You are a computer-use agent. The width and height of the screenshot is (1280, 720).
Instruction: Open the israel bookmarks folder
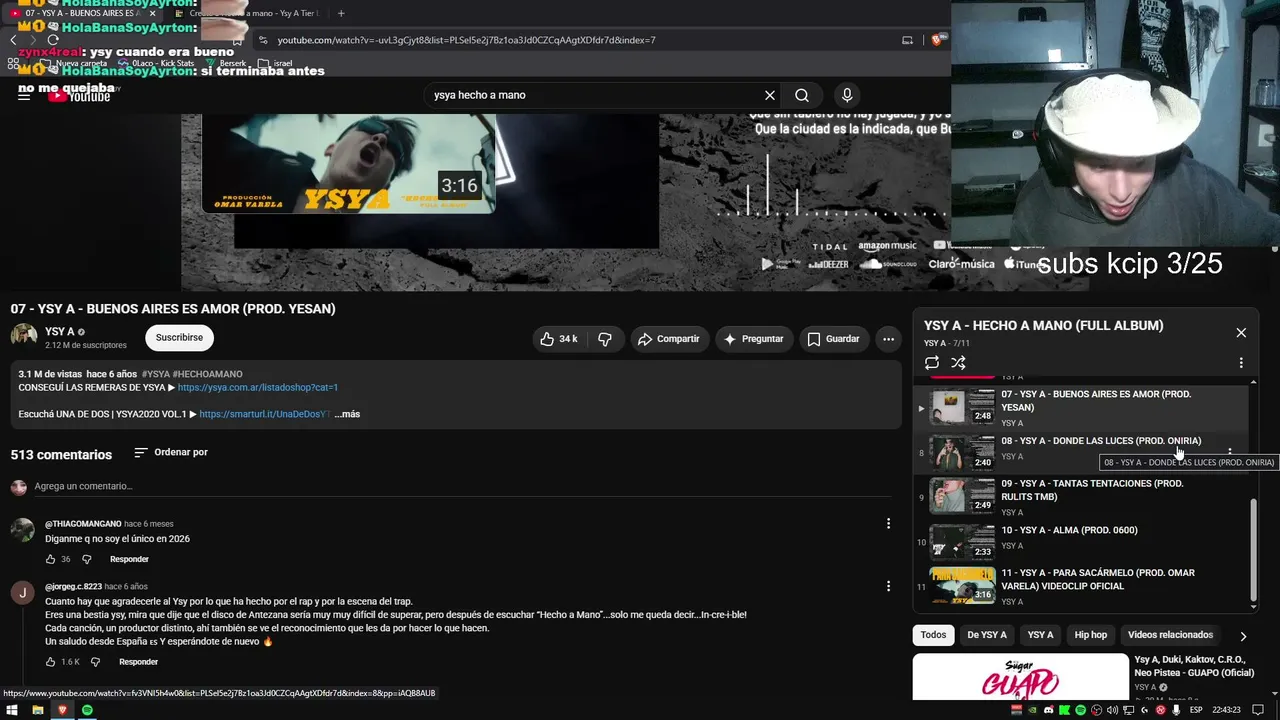pyautogui.click(x=274, y=63)
